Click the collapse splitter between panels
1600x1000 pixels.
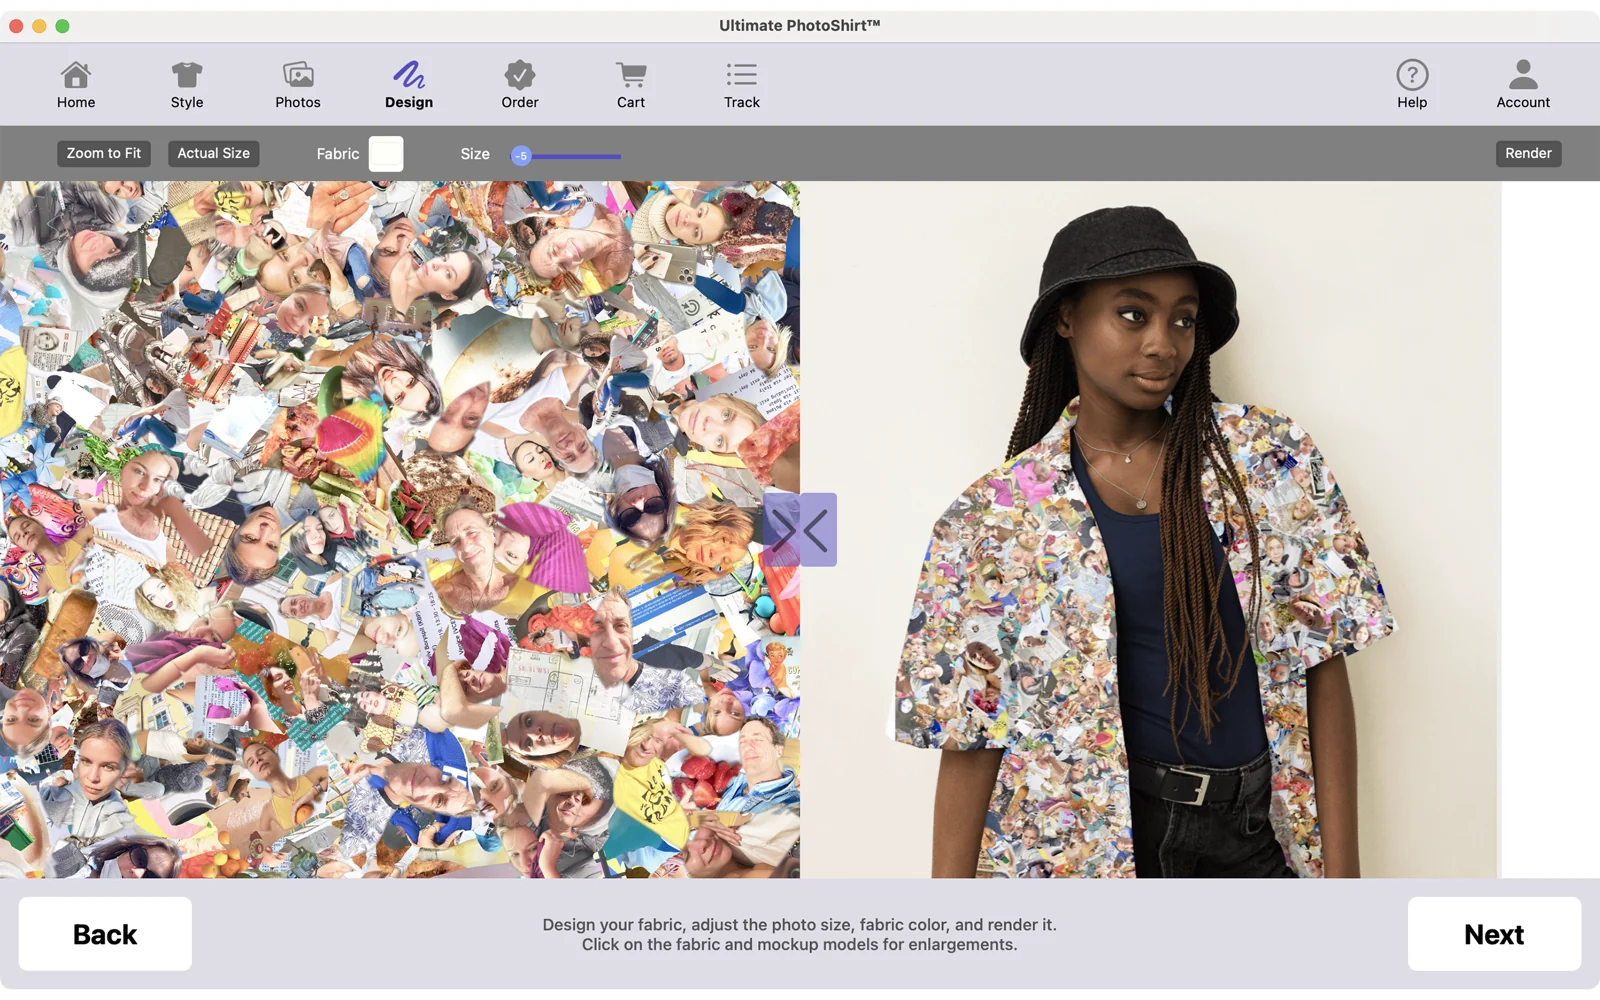click(x=800, y=530)
